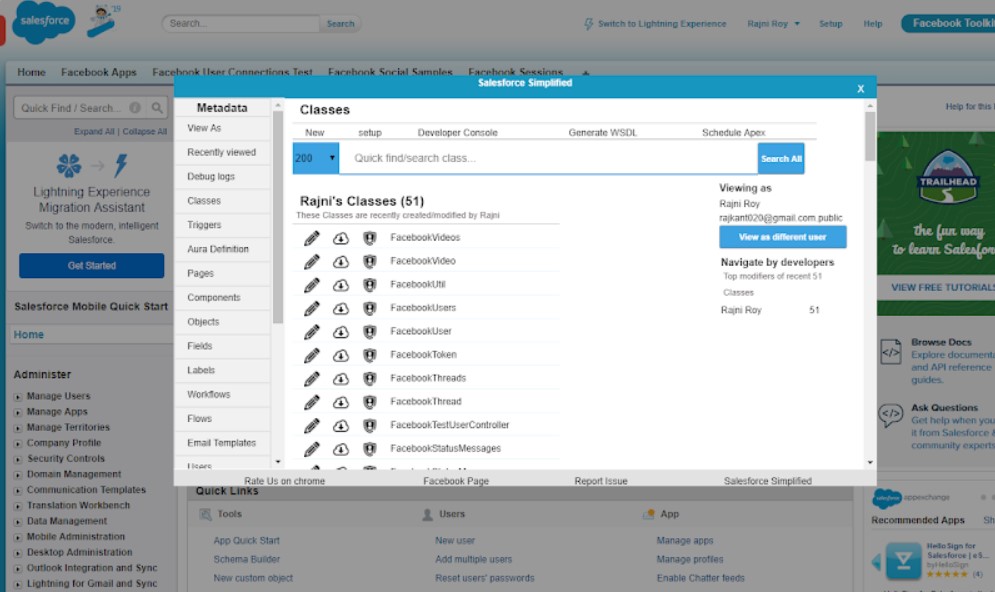Viewport: 995px width, 592px height.
Task: Go to the Home tab
Action: coord(31,72)
